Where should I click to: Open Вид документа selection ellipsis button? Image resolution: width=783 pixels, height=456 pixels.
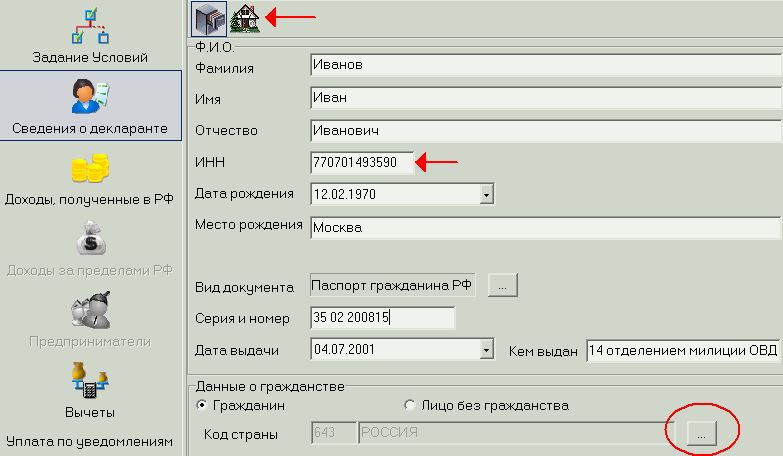[502, 286]
